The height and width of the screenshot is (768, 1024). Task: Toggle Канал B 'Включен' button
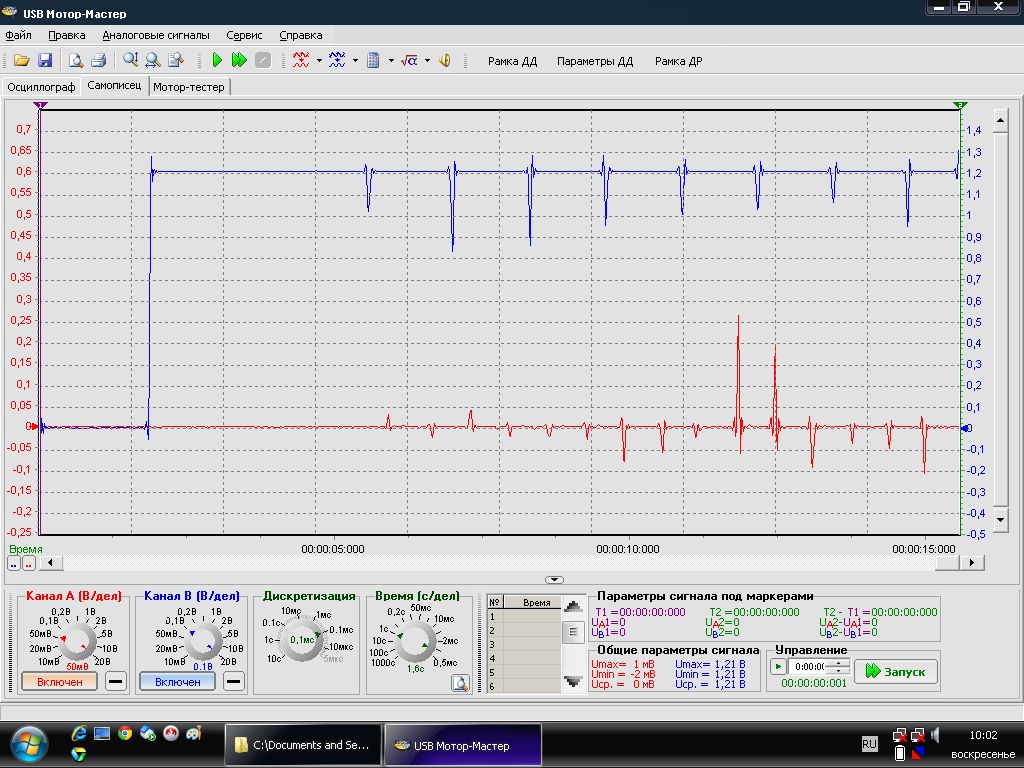click(178, 682)
